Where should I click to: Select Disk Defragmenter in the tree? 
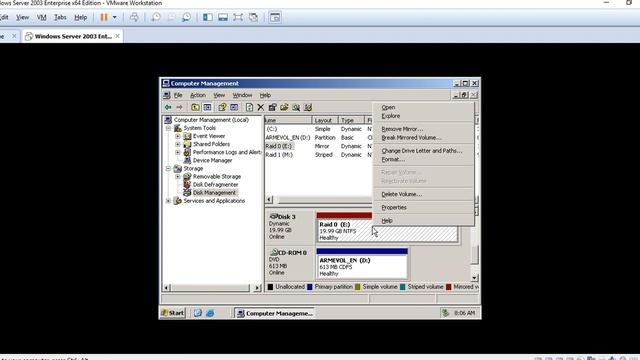pyautogui.click(x=216, y=184)
